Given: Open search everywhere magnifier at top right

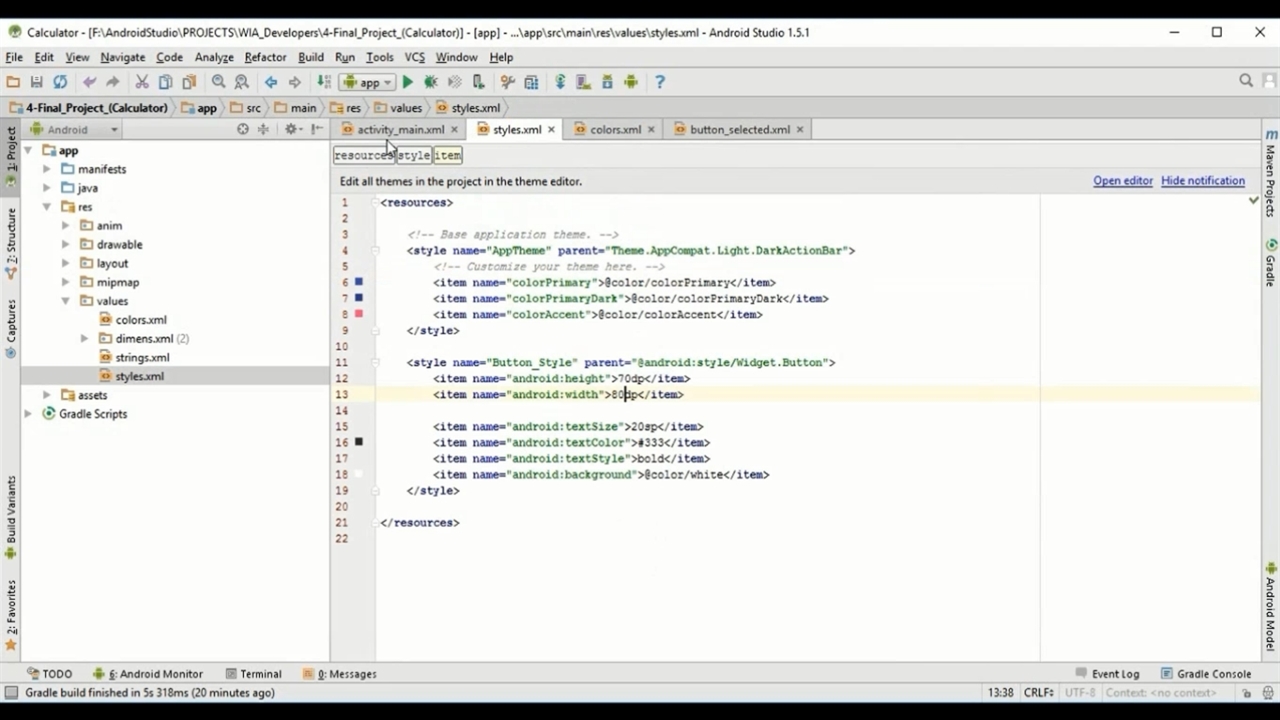Looking at the screenshot, I should coord(1246,81).
